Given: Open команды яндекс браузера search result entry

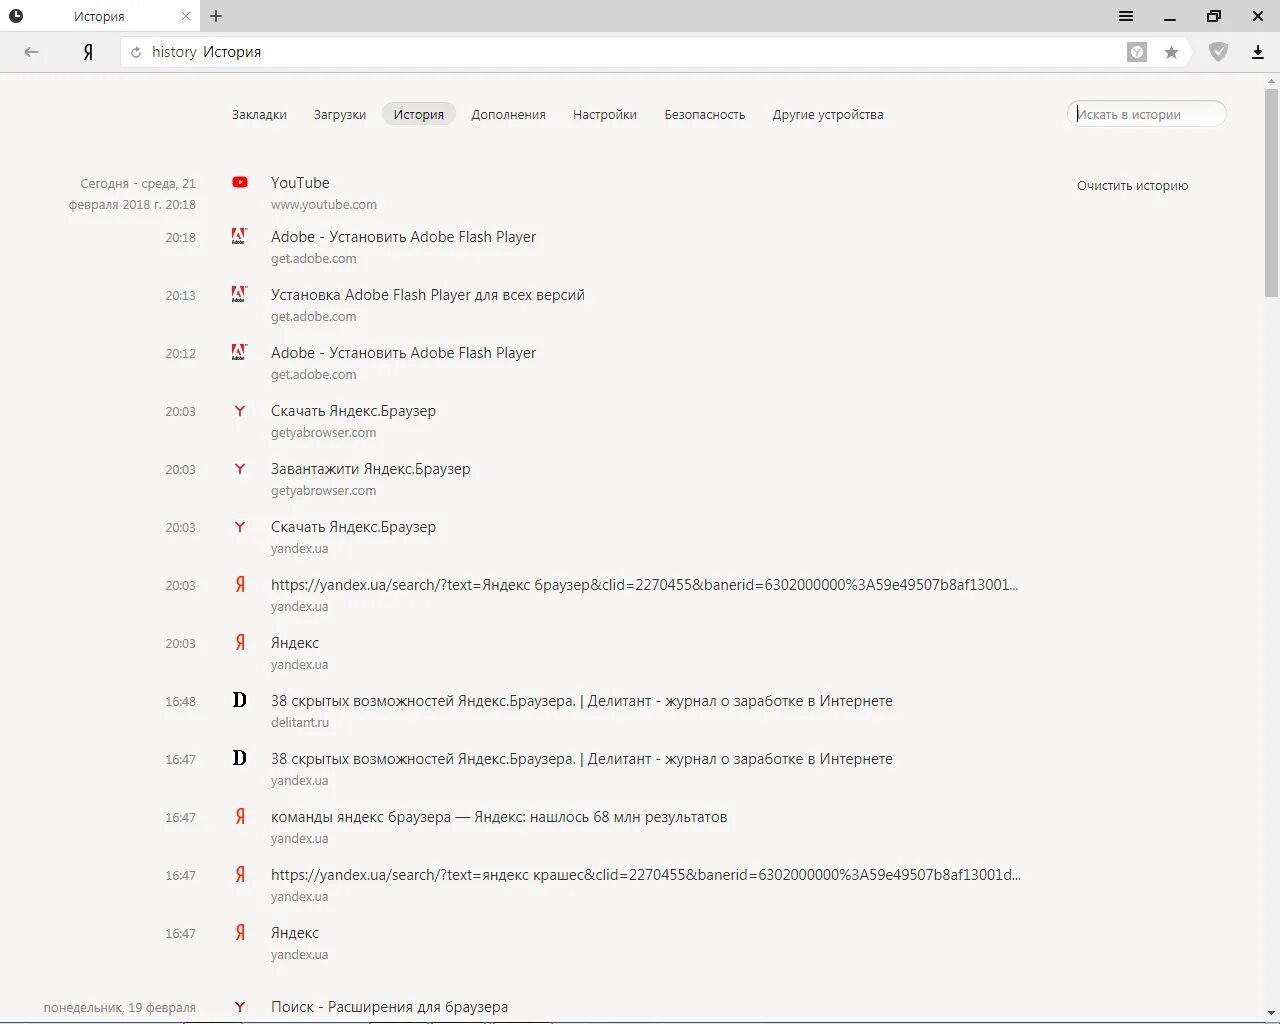Looking at the screenshot, I should click(x=499, y=817).
